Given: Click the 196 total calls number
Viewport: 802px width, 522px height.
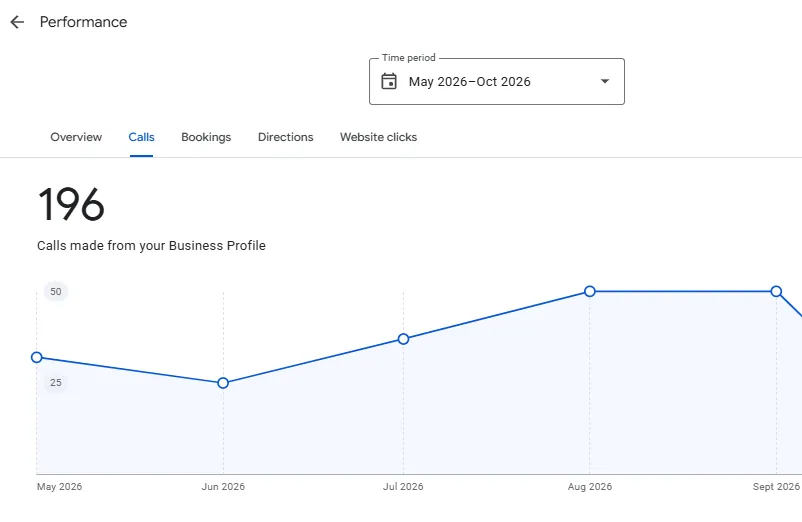Looking at the screenshot, I should pyautogui.click(x=71, y=205).
